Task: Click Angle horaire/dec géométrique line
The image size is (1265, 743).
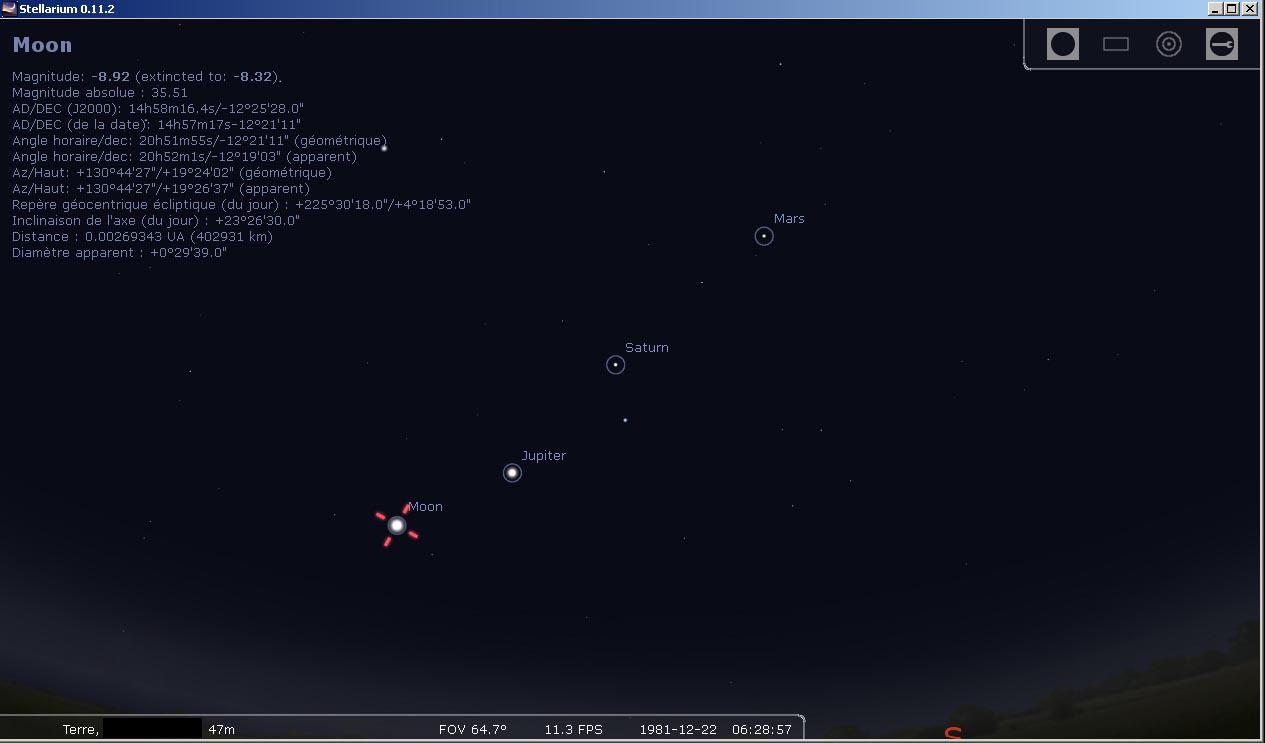Action: [x=199, y=141]
